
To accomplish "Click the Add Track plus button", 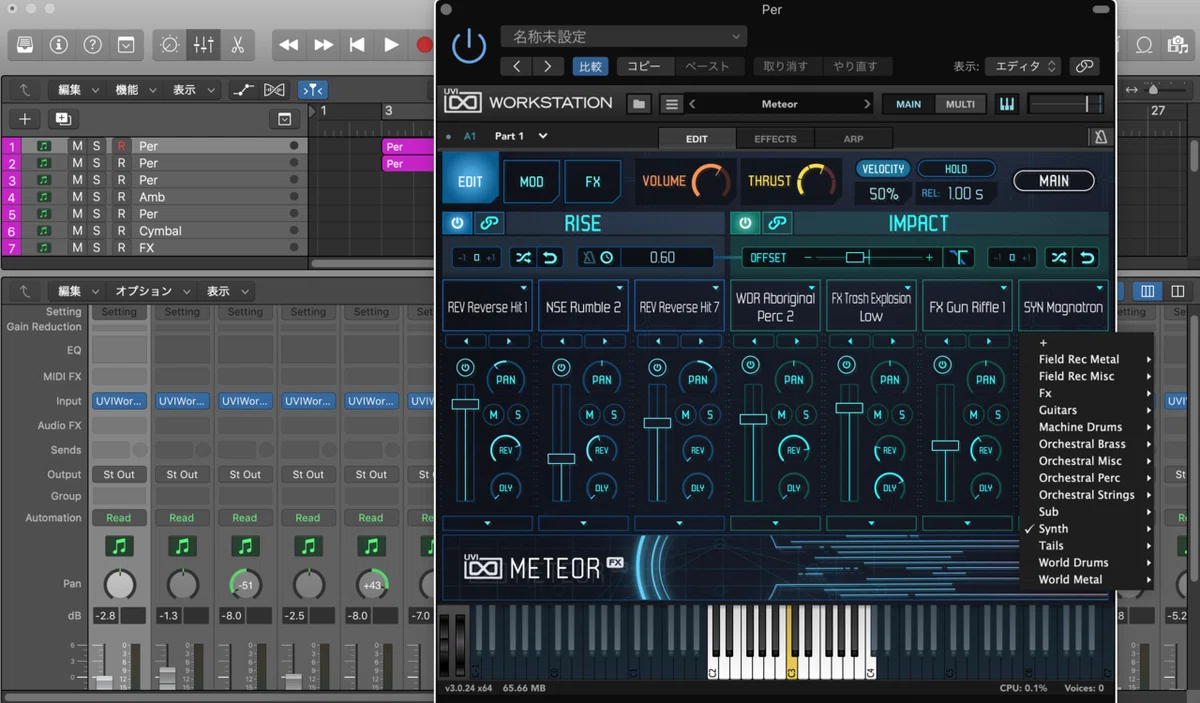I will click(x=25, y=119).
